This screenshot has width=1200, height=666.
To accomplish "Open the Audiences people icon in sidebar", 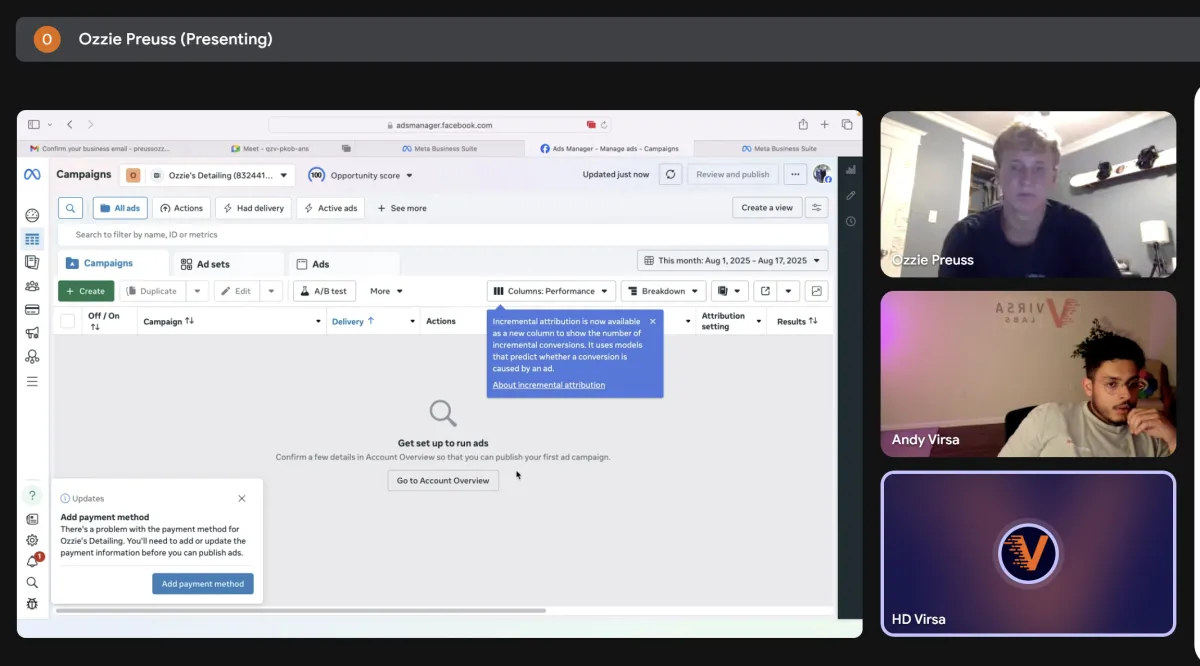I will pos(32,286).
